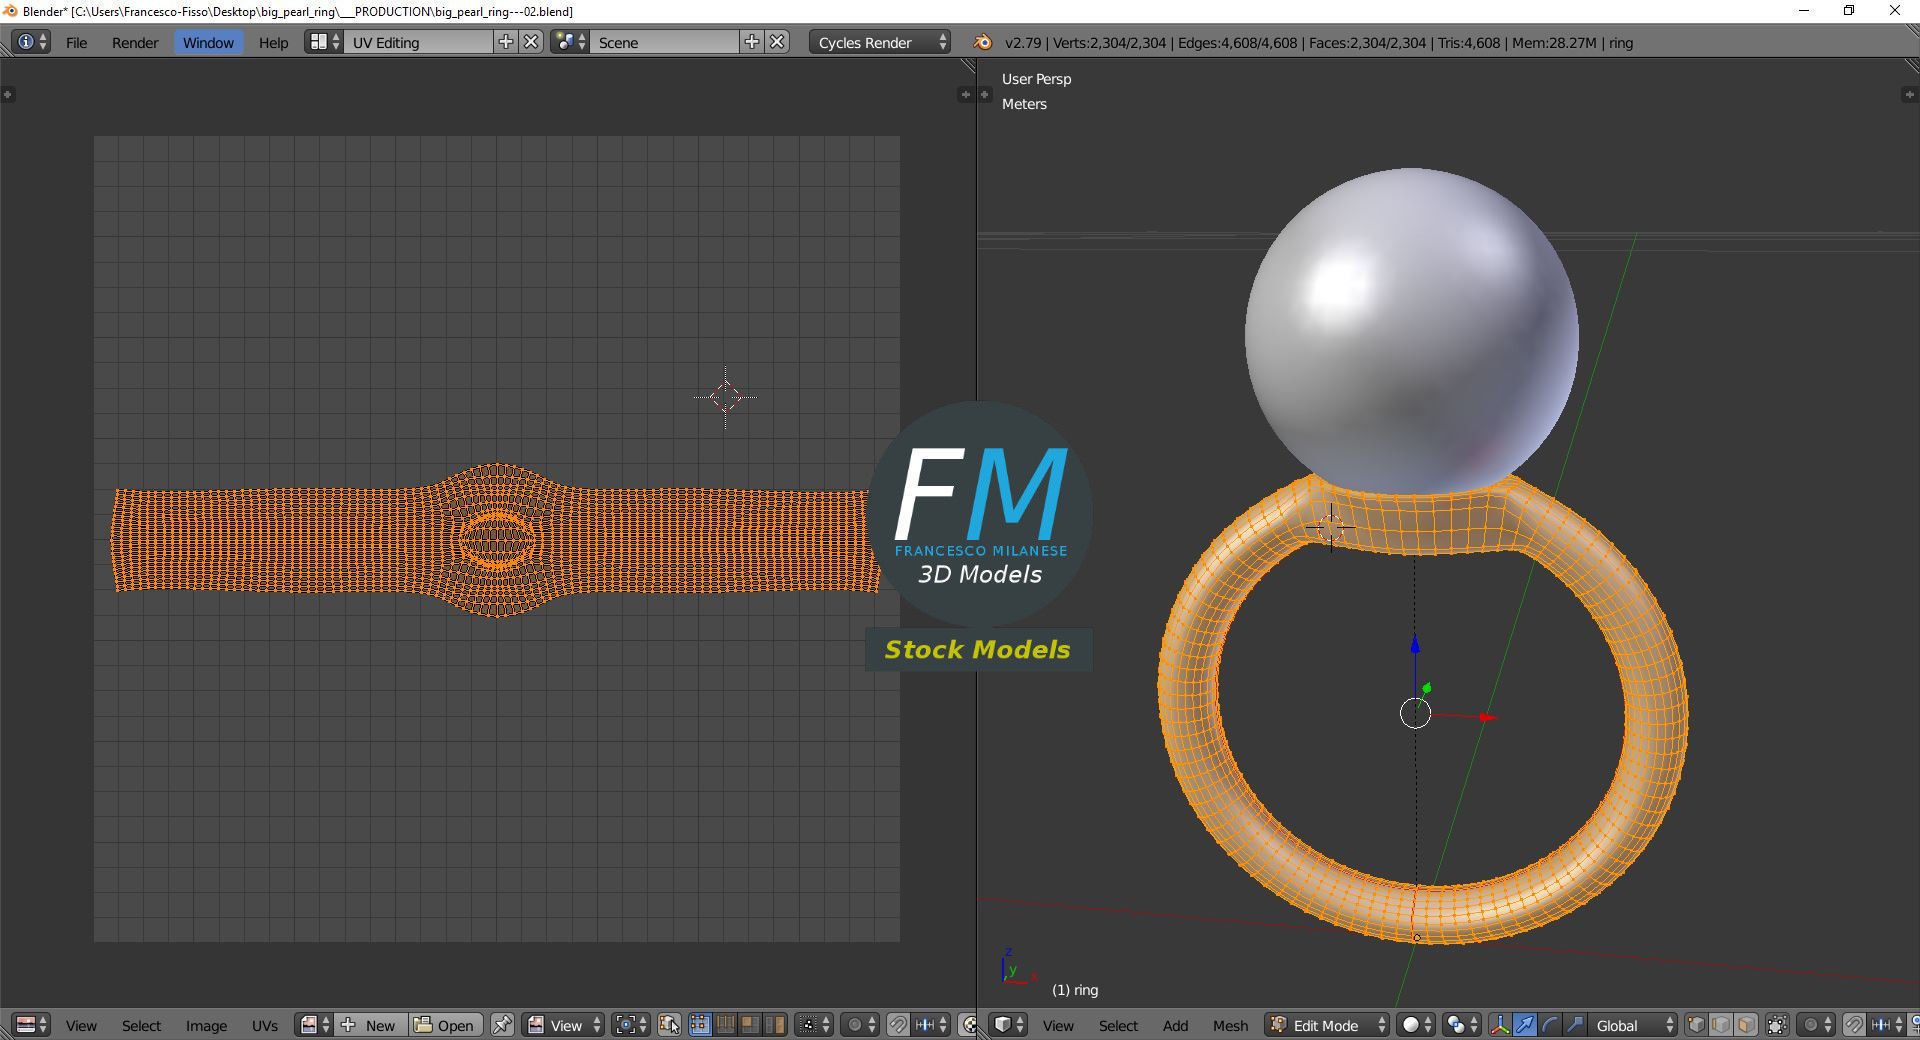Select UV island selection mode
This screenshot has width=1920, height=1040.
pyautogui.click(x=775, y=1025)
